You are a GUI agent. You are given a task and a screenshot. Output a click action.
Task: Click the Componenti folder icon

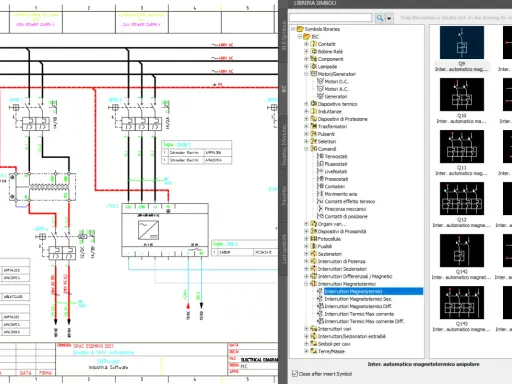coord(313,59)
